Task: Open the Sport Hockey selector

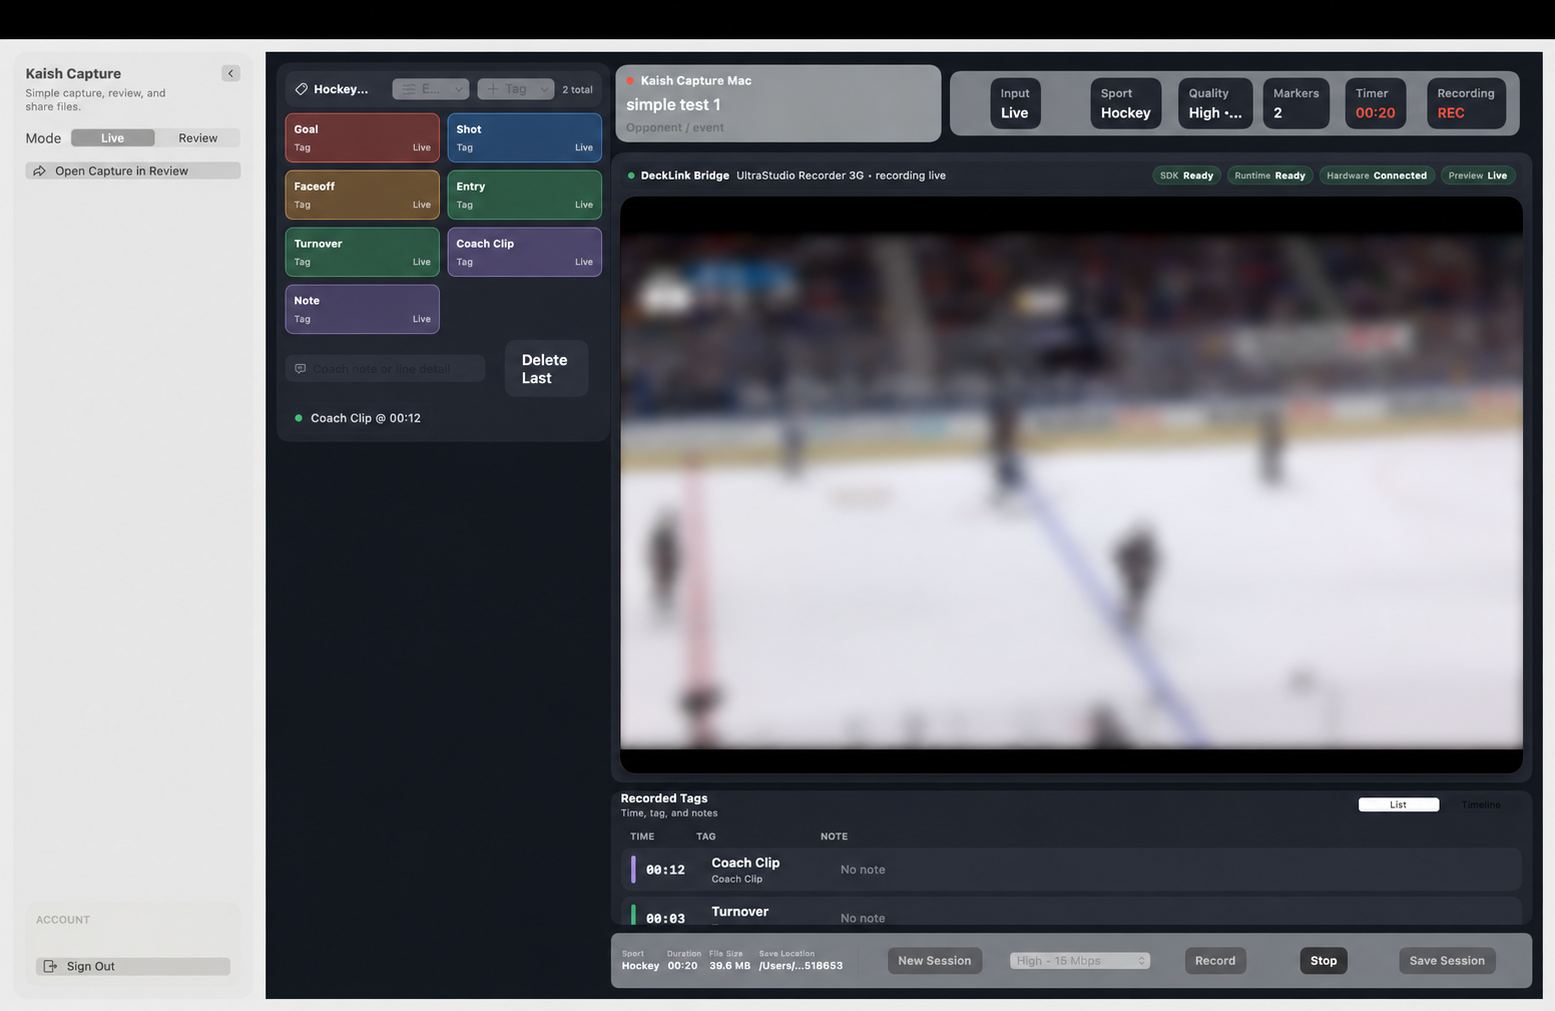Action: point(1126,103)
